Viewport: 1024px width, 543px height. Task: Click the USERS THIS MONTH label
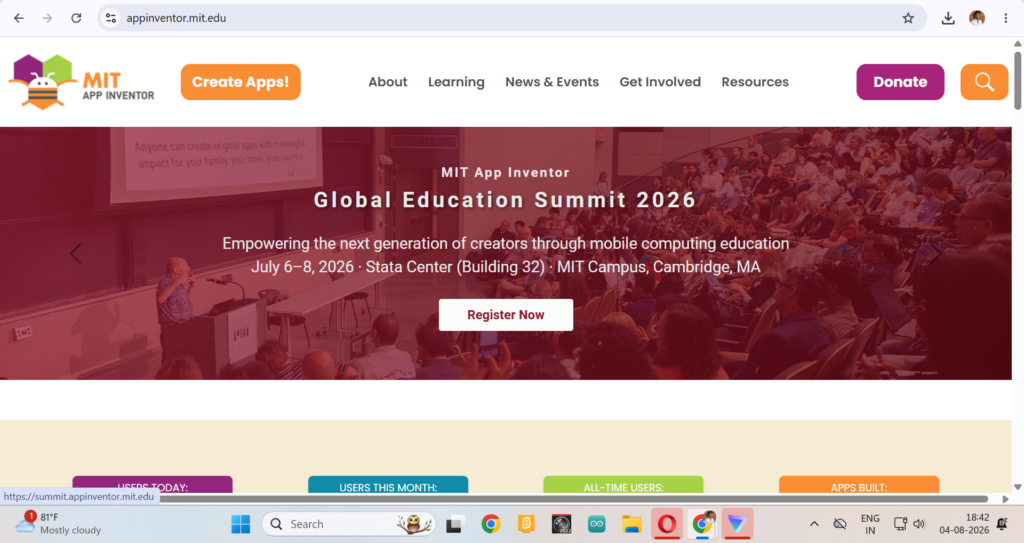[388, 487]
